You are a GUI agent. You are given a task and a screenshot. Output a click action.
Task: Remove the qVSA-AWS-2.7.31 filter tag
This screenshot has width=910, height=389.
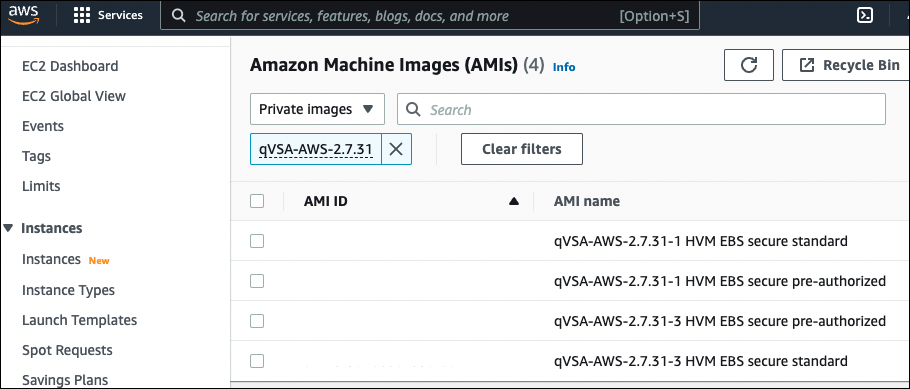point(396,149)
